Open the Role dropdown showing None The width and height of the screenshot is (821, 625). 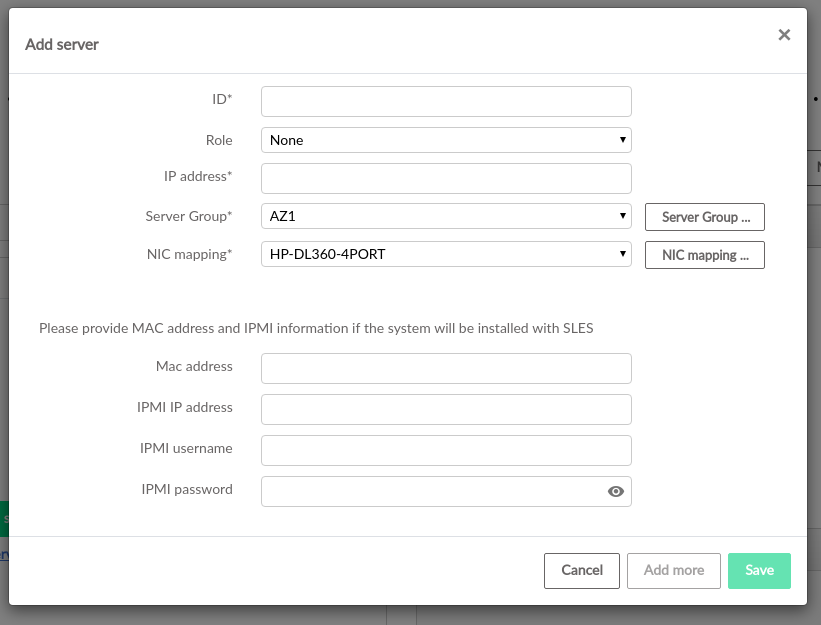tap(446, 140)
